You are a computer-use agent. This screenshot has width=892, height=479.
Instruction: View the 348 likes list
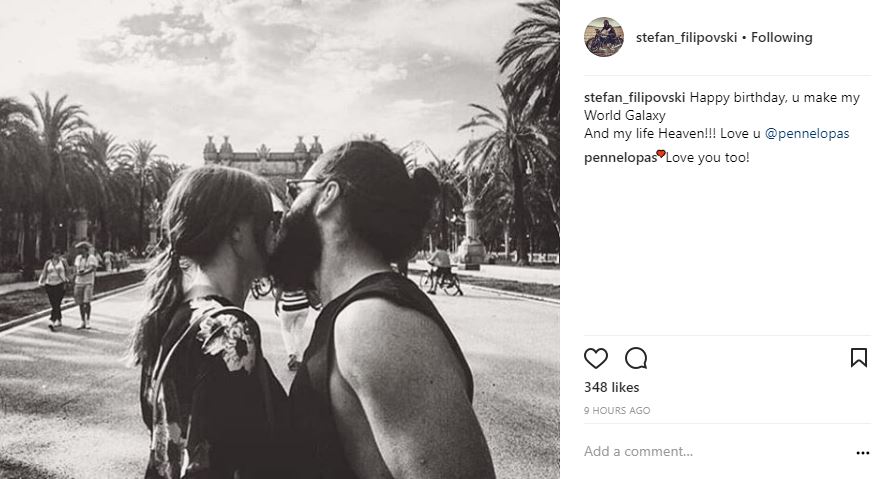[x=612, y=387]
